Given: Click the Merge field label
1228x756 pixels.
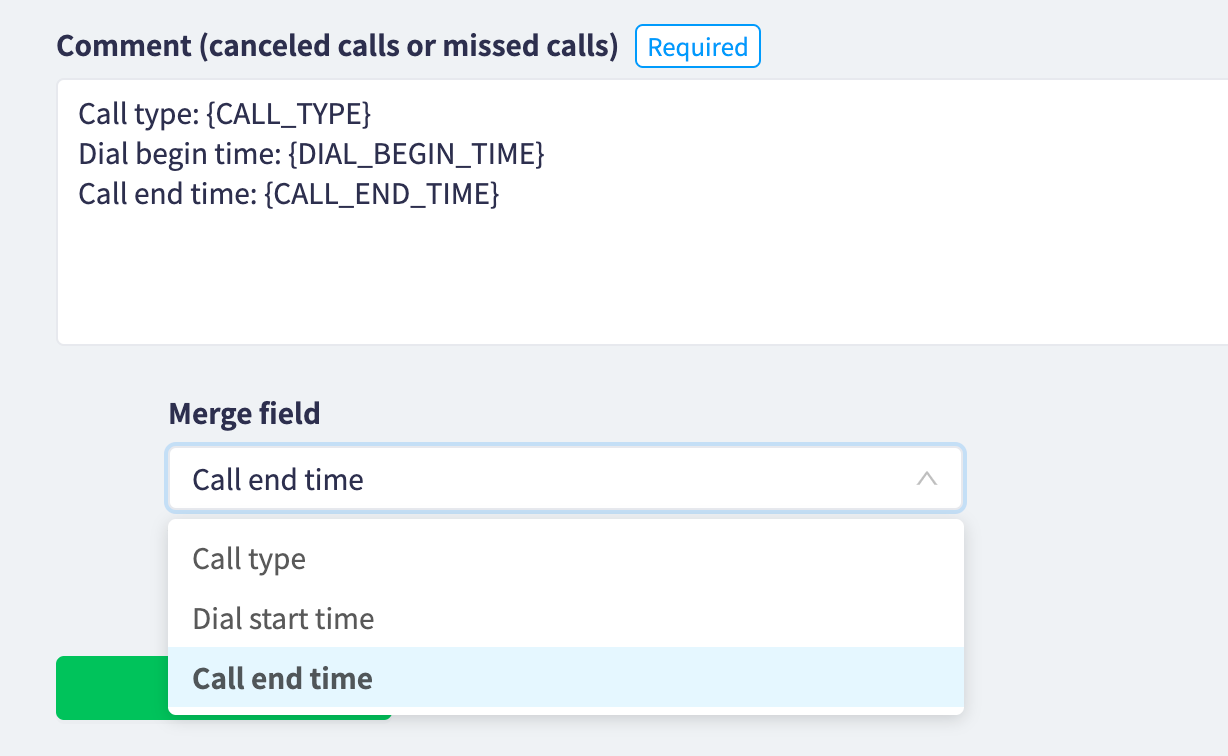Looking at the screenshot, I should pos(244,413).
